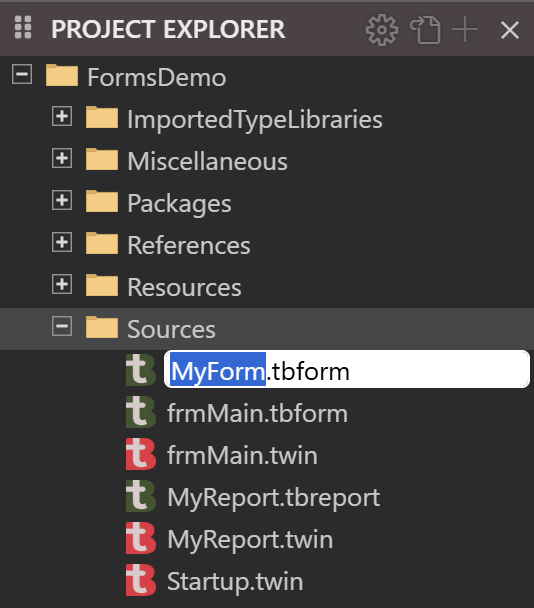Select the FormsDemo project label
Viewport: 534px width, 608px height.
[x=157, y=78]
